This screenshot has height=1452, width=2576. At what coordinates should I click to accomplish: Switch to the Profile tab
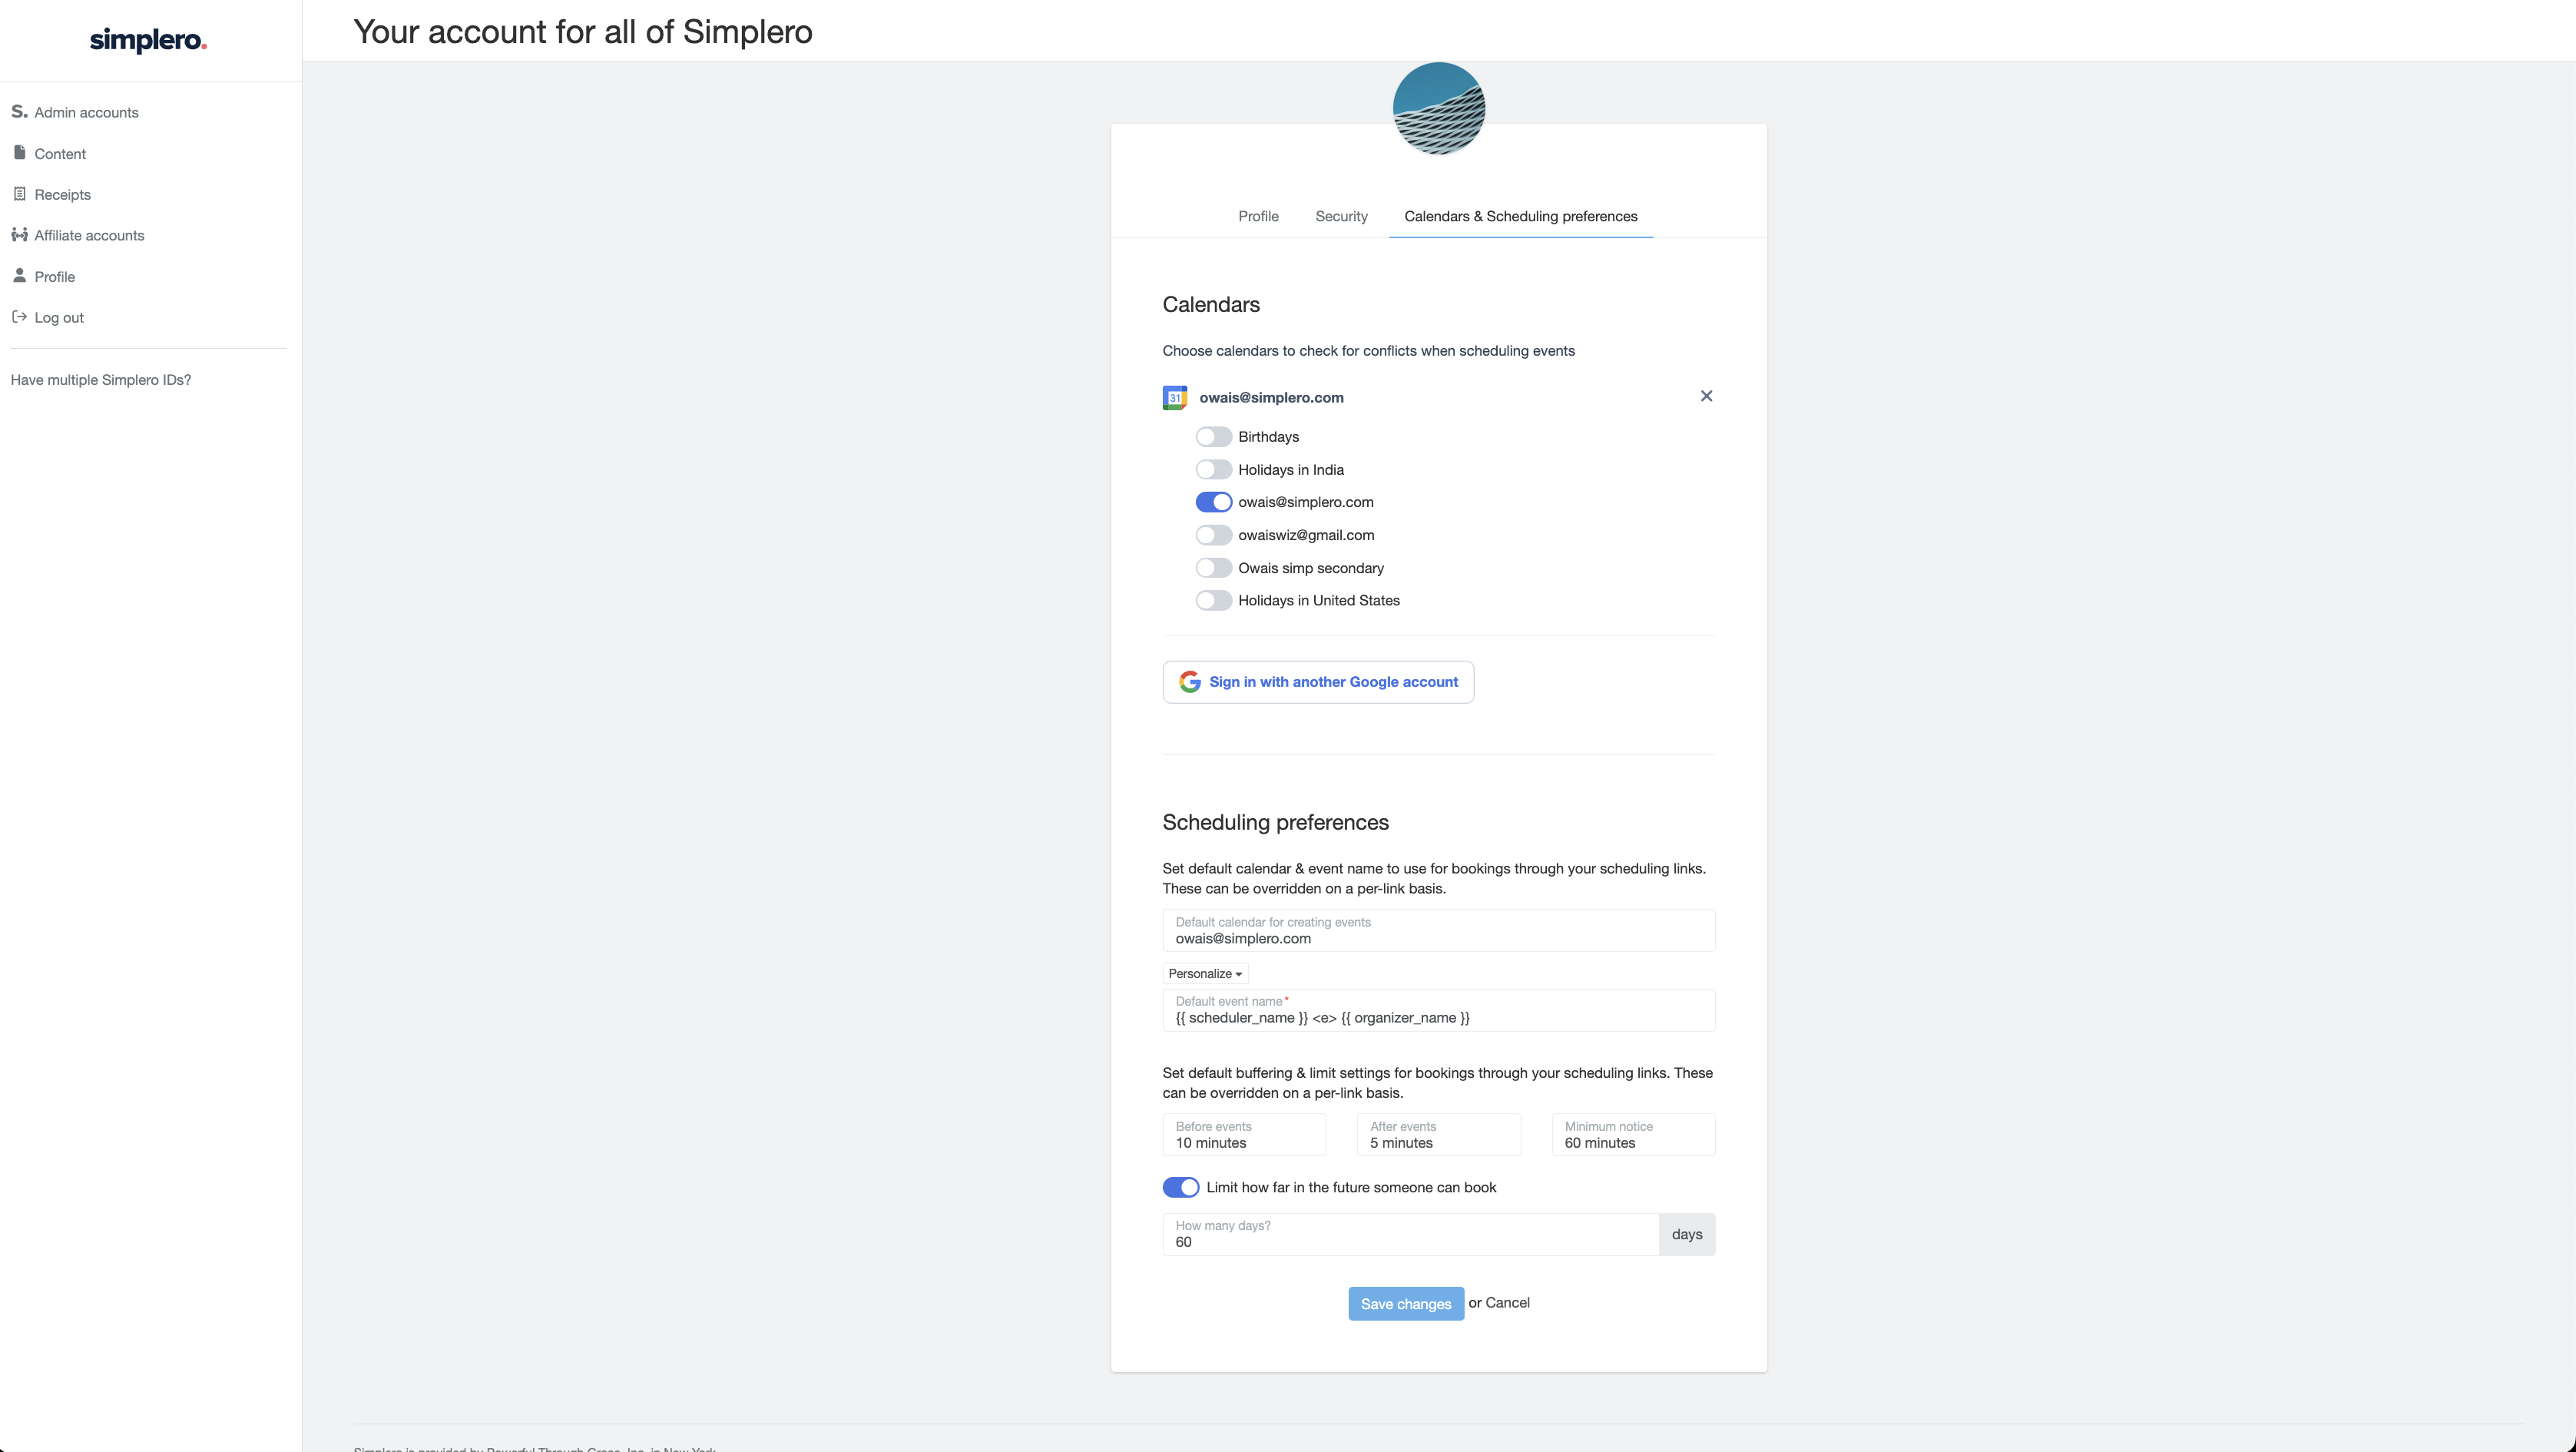click(x=1258, y=216)
